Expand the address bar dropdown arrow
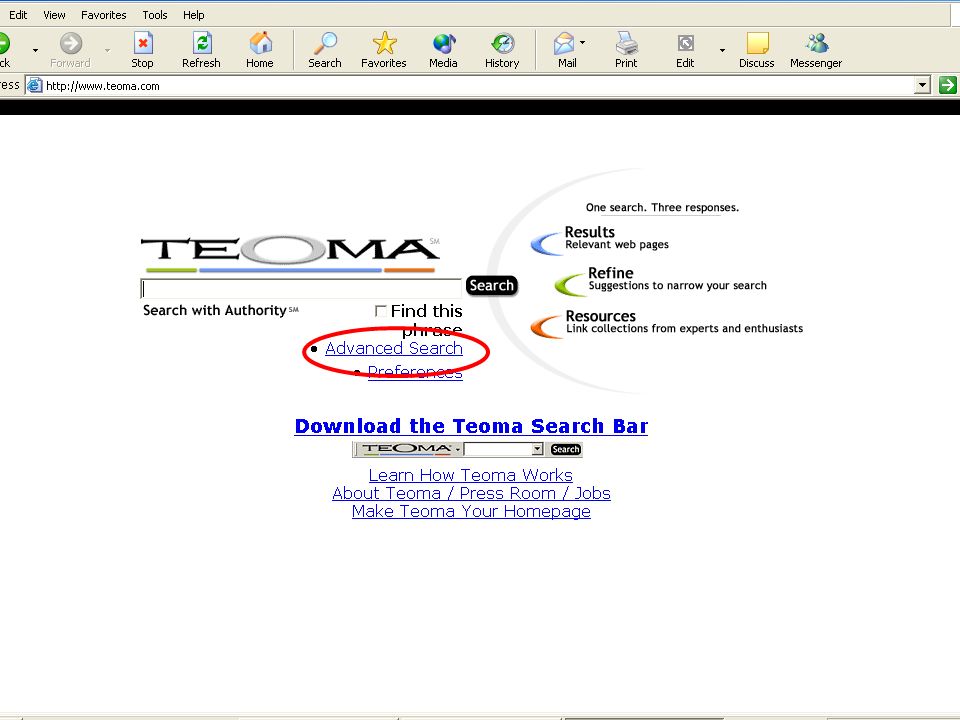 pyautogui.click(x=922, y=86)
